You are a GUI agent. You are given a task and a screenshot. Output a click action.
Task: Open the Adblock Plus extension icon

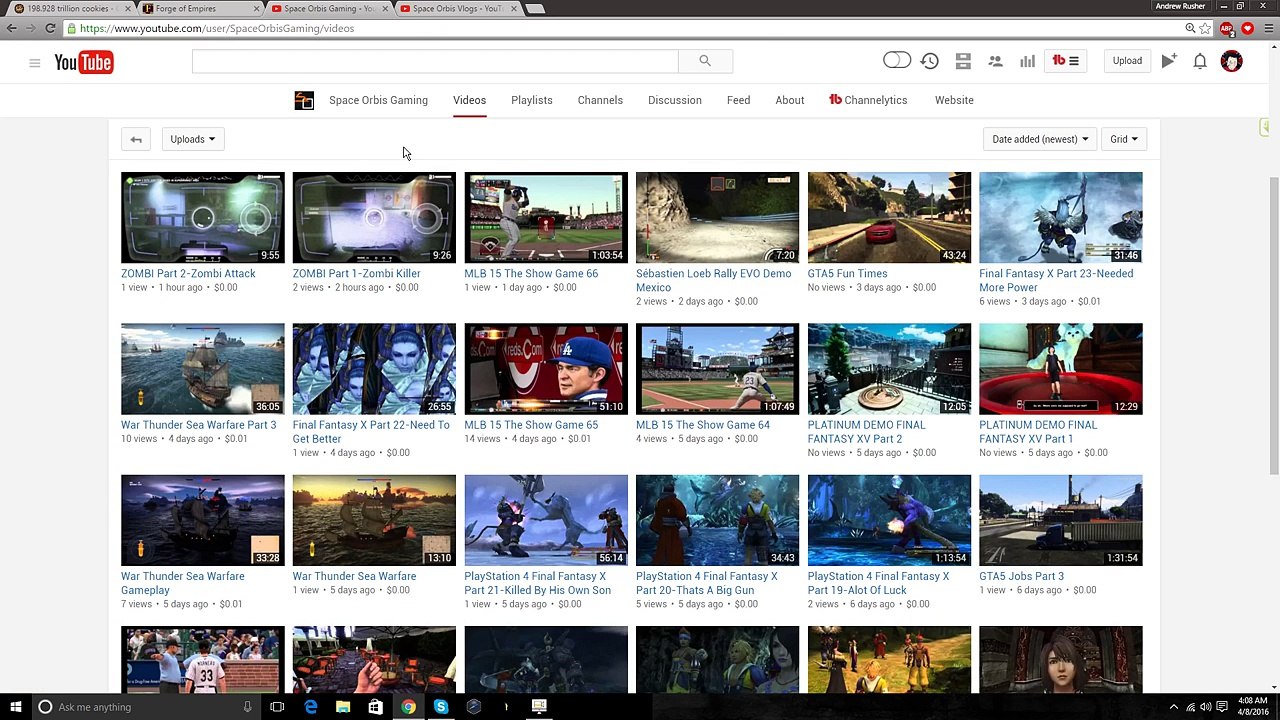pyautogui.click(x=1227, y=29)
